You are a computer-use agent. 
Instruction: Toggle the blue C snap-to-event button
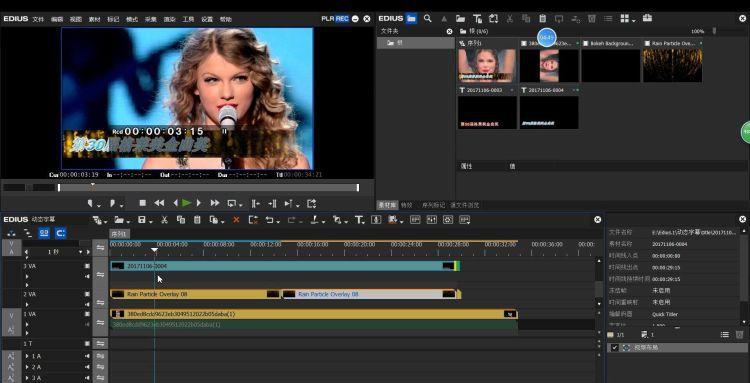(60, 233)
